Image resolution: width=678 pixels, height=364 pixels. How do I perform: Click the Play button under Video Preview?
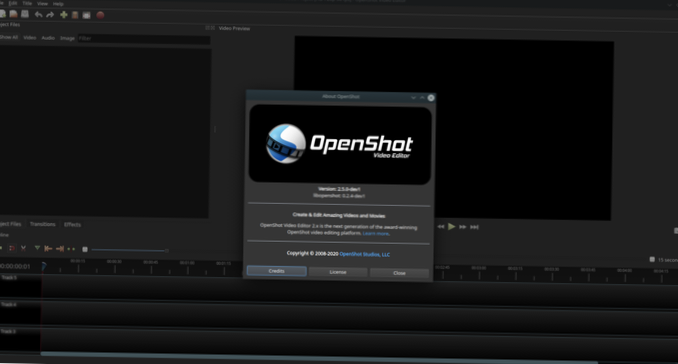451,227
